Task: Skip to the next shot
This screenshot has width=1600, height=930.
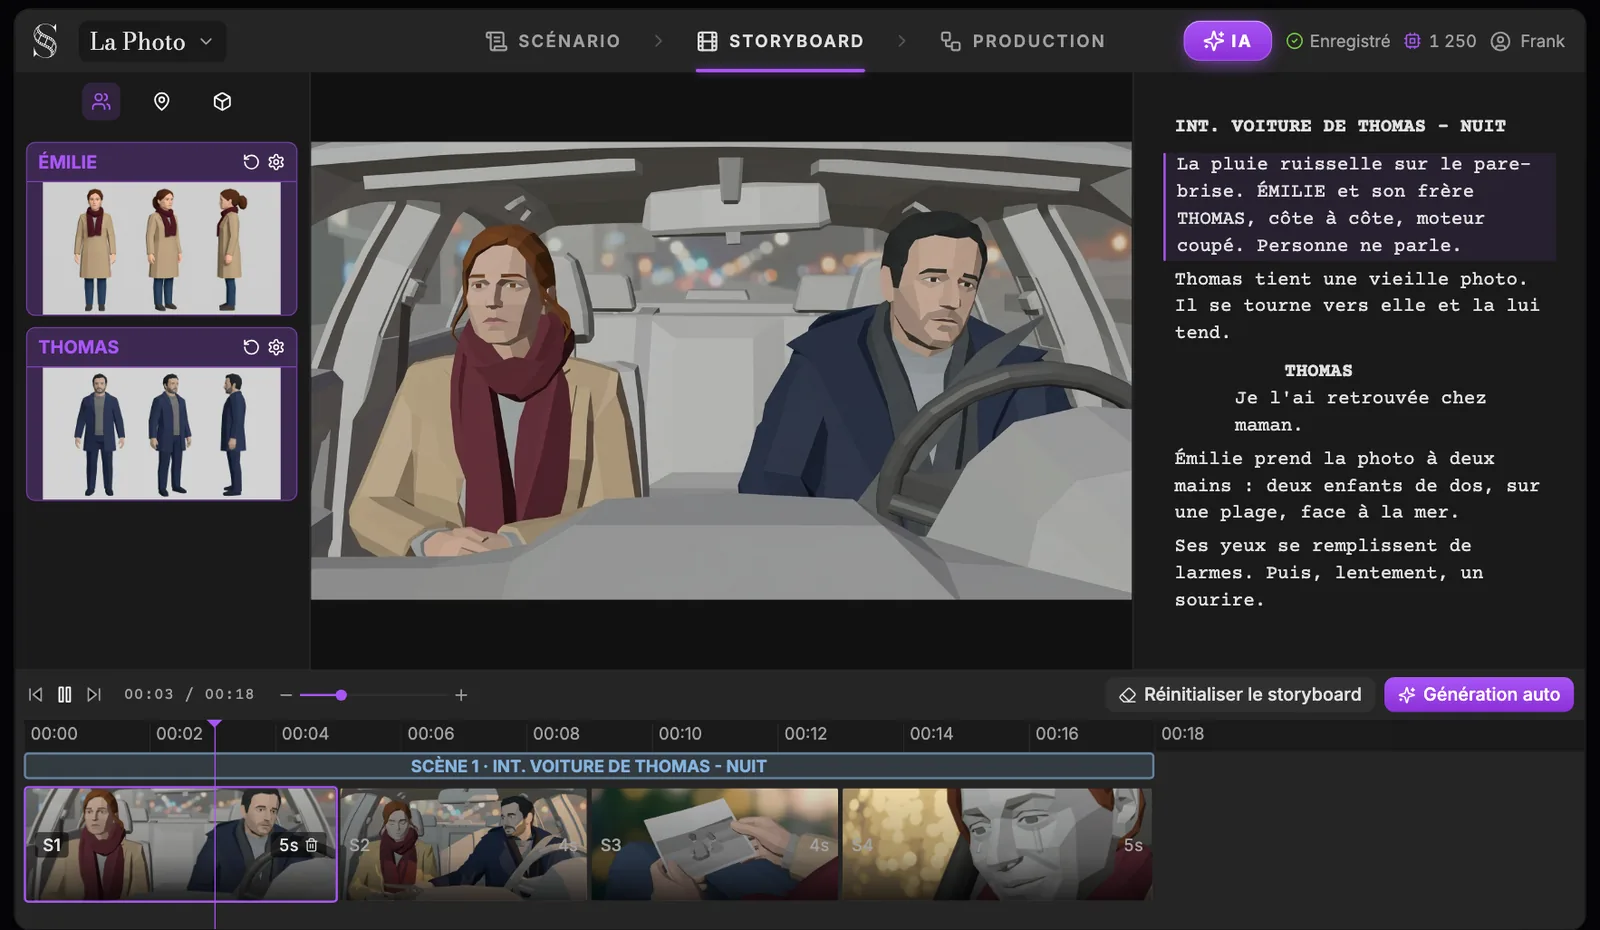Action: click(94, 694)
